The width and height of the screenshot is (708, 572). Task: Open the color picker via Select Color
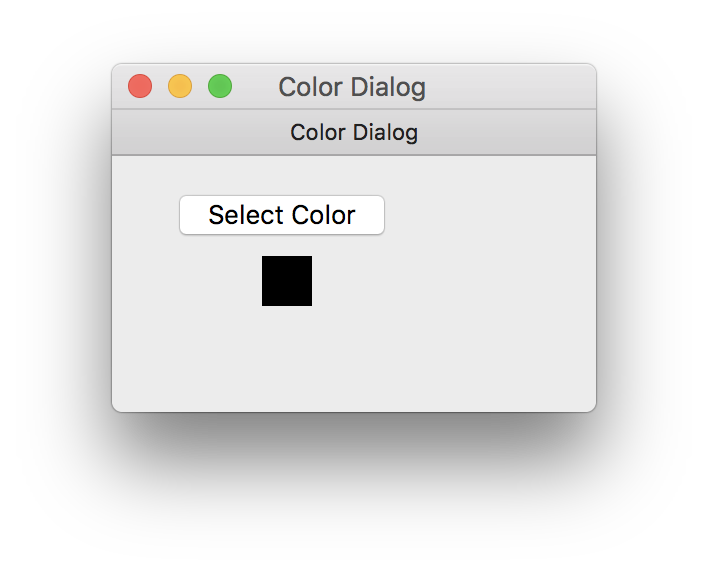281,215
